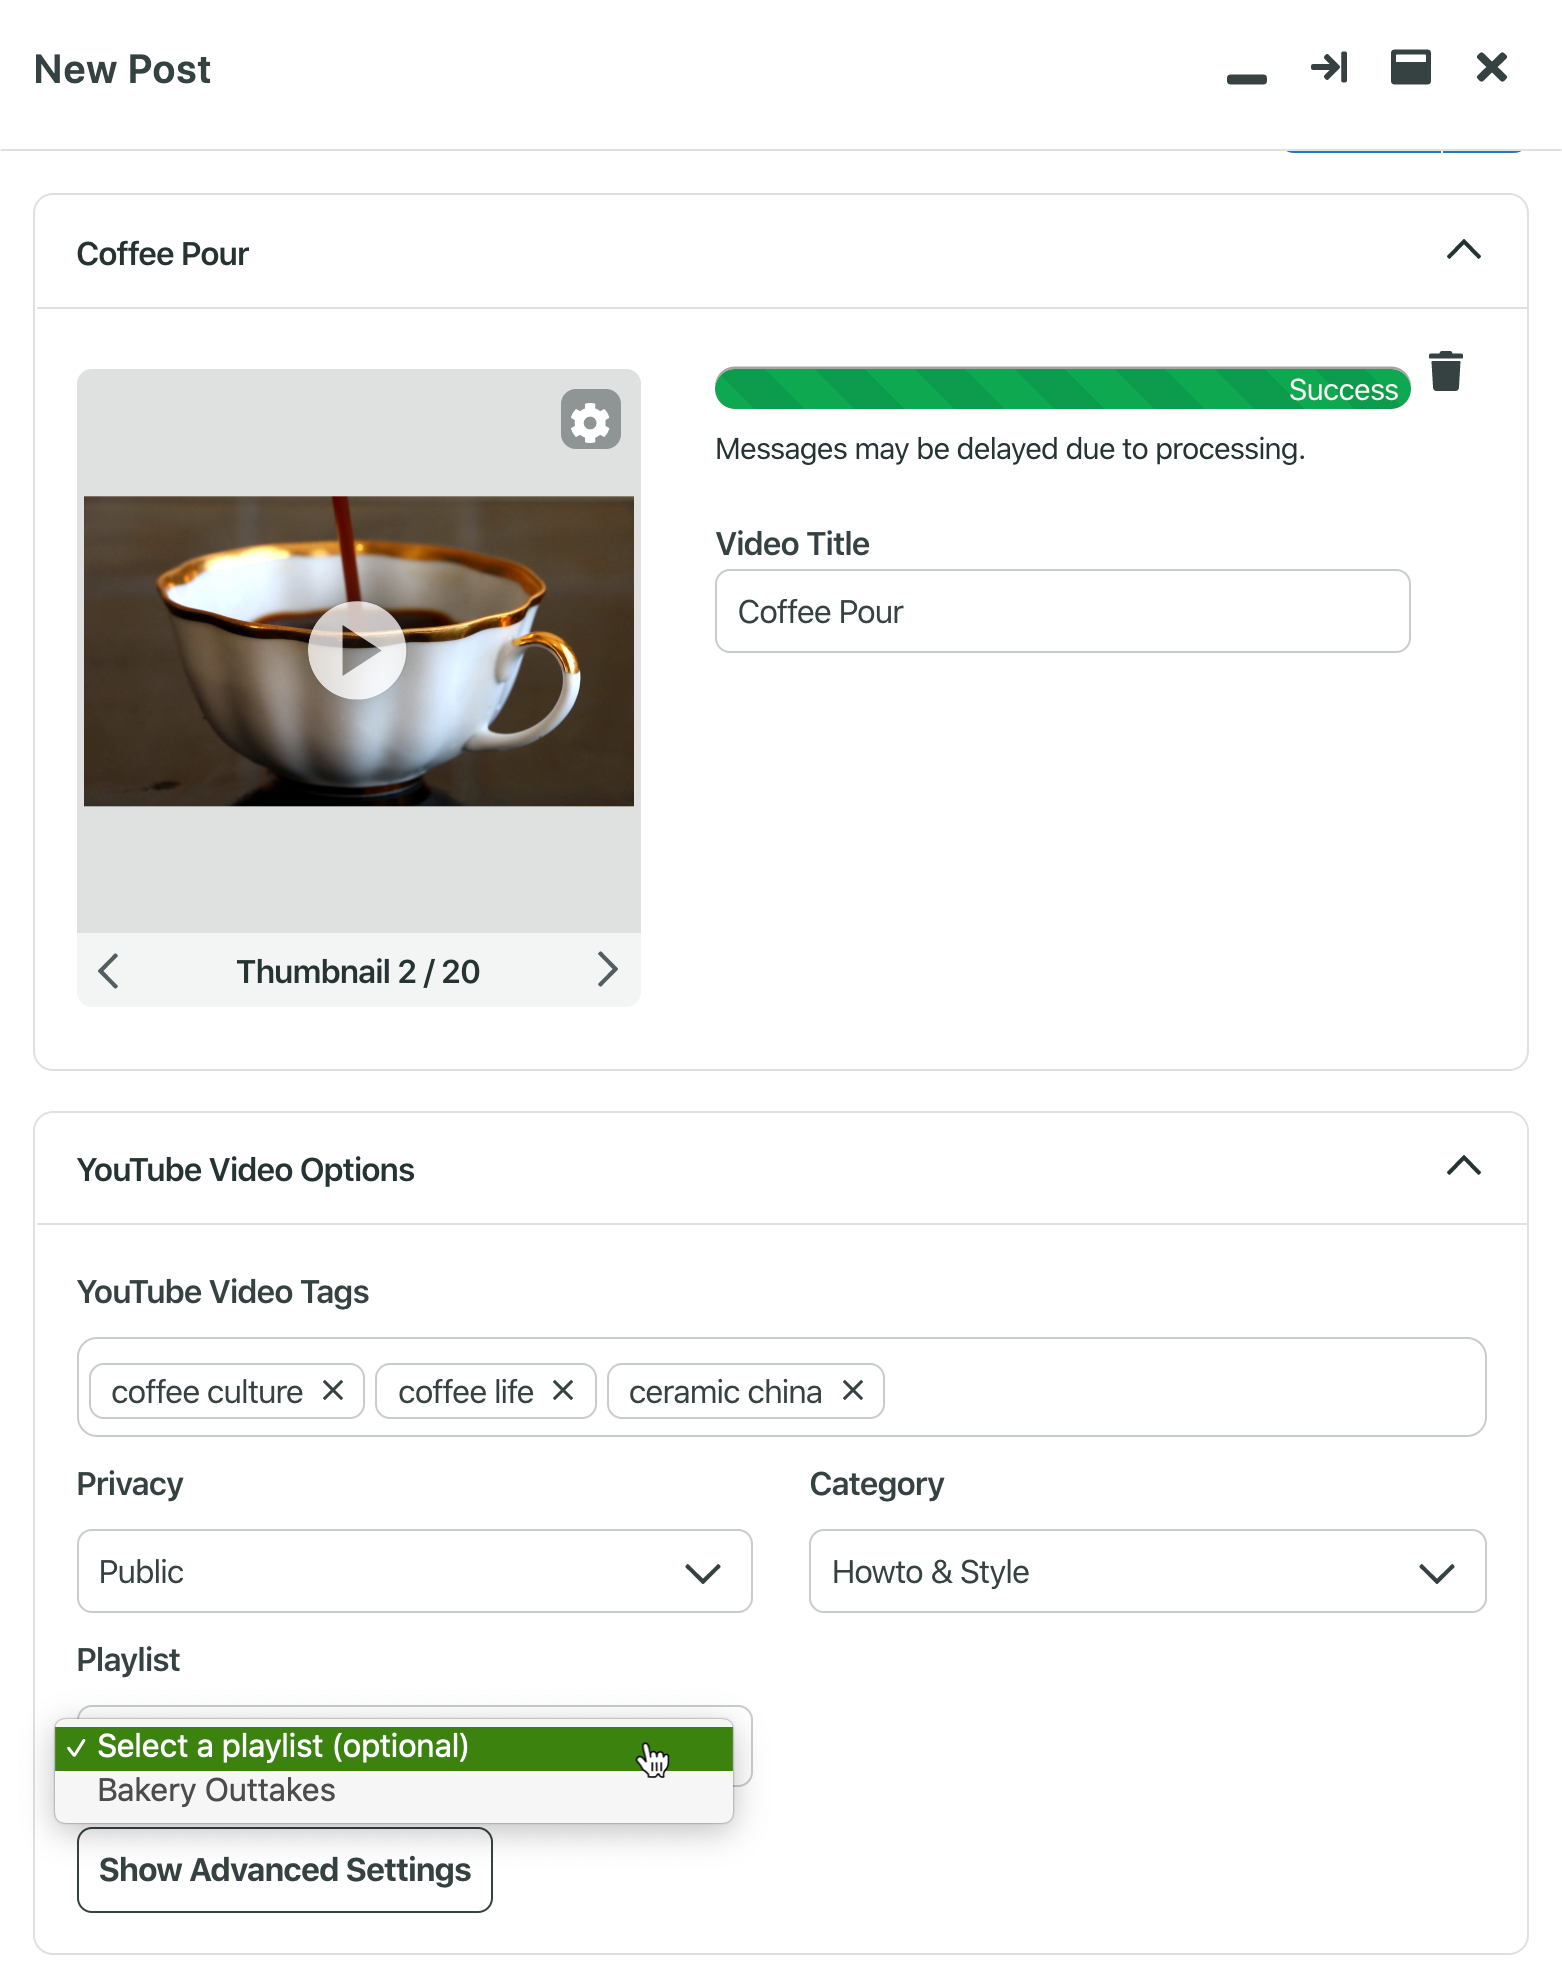Remove the "ceramic china" tag

point(853,1391)
